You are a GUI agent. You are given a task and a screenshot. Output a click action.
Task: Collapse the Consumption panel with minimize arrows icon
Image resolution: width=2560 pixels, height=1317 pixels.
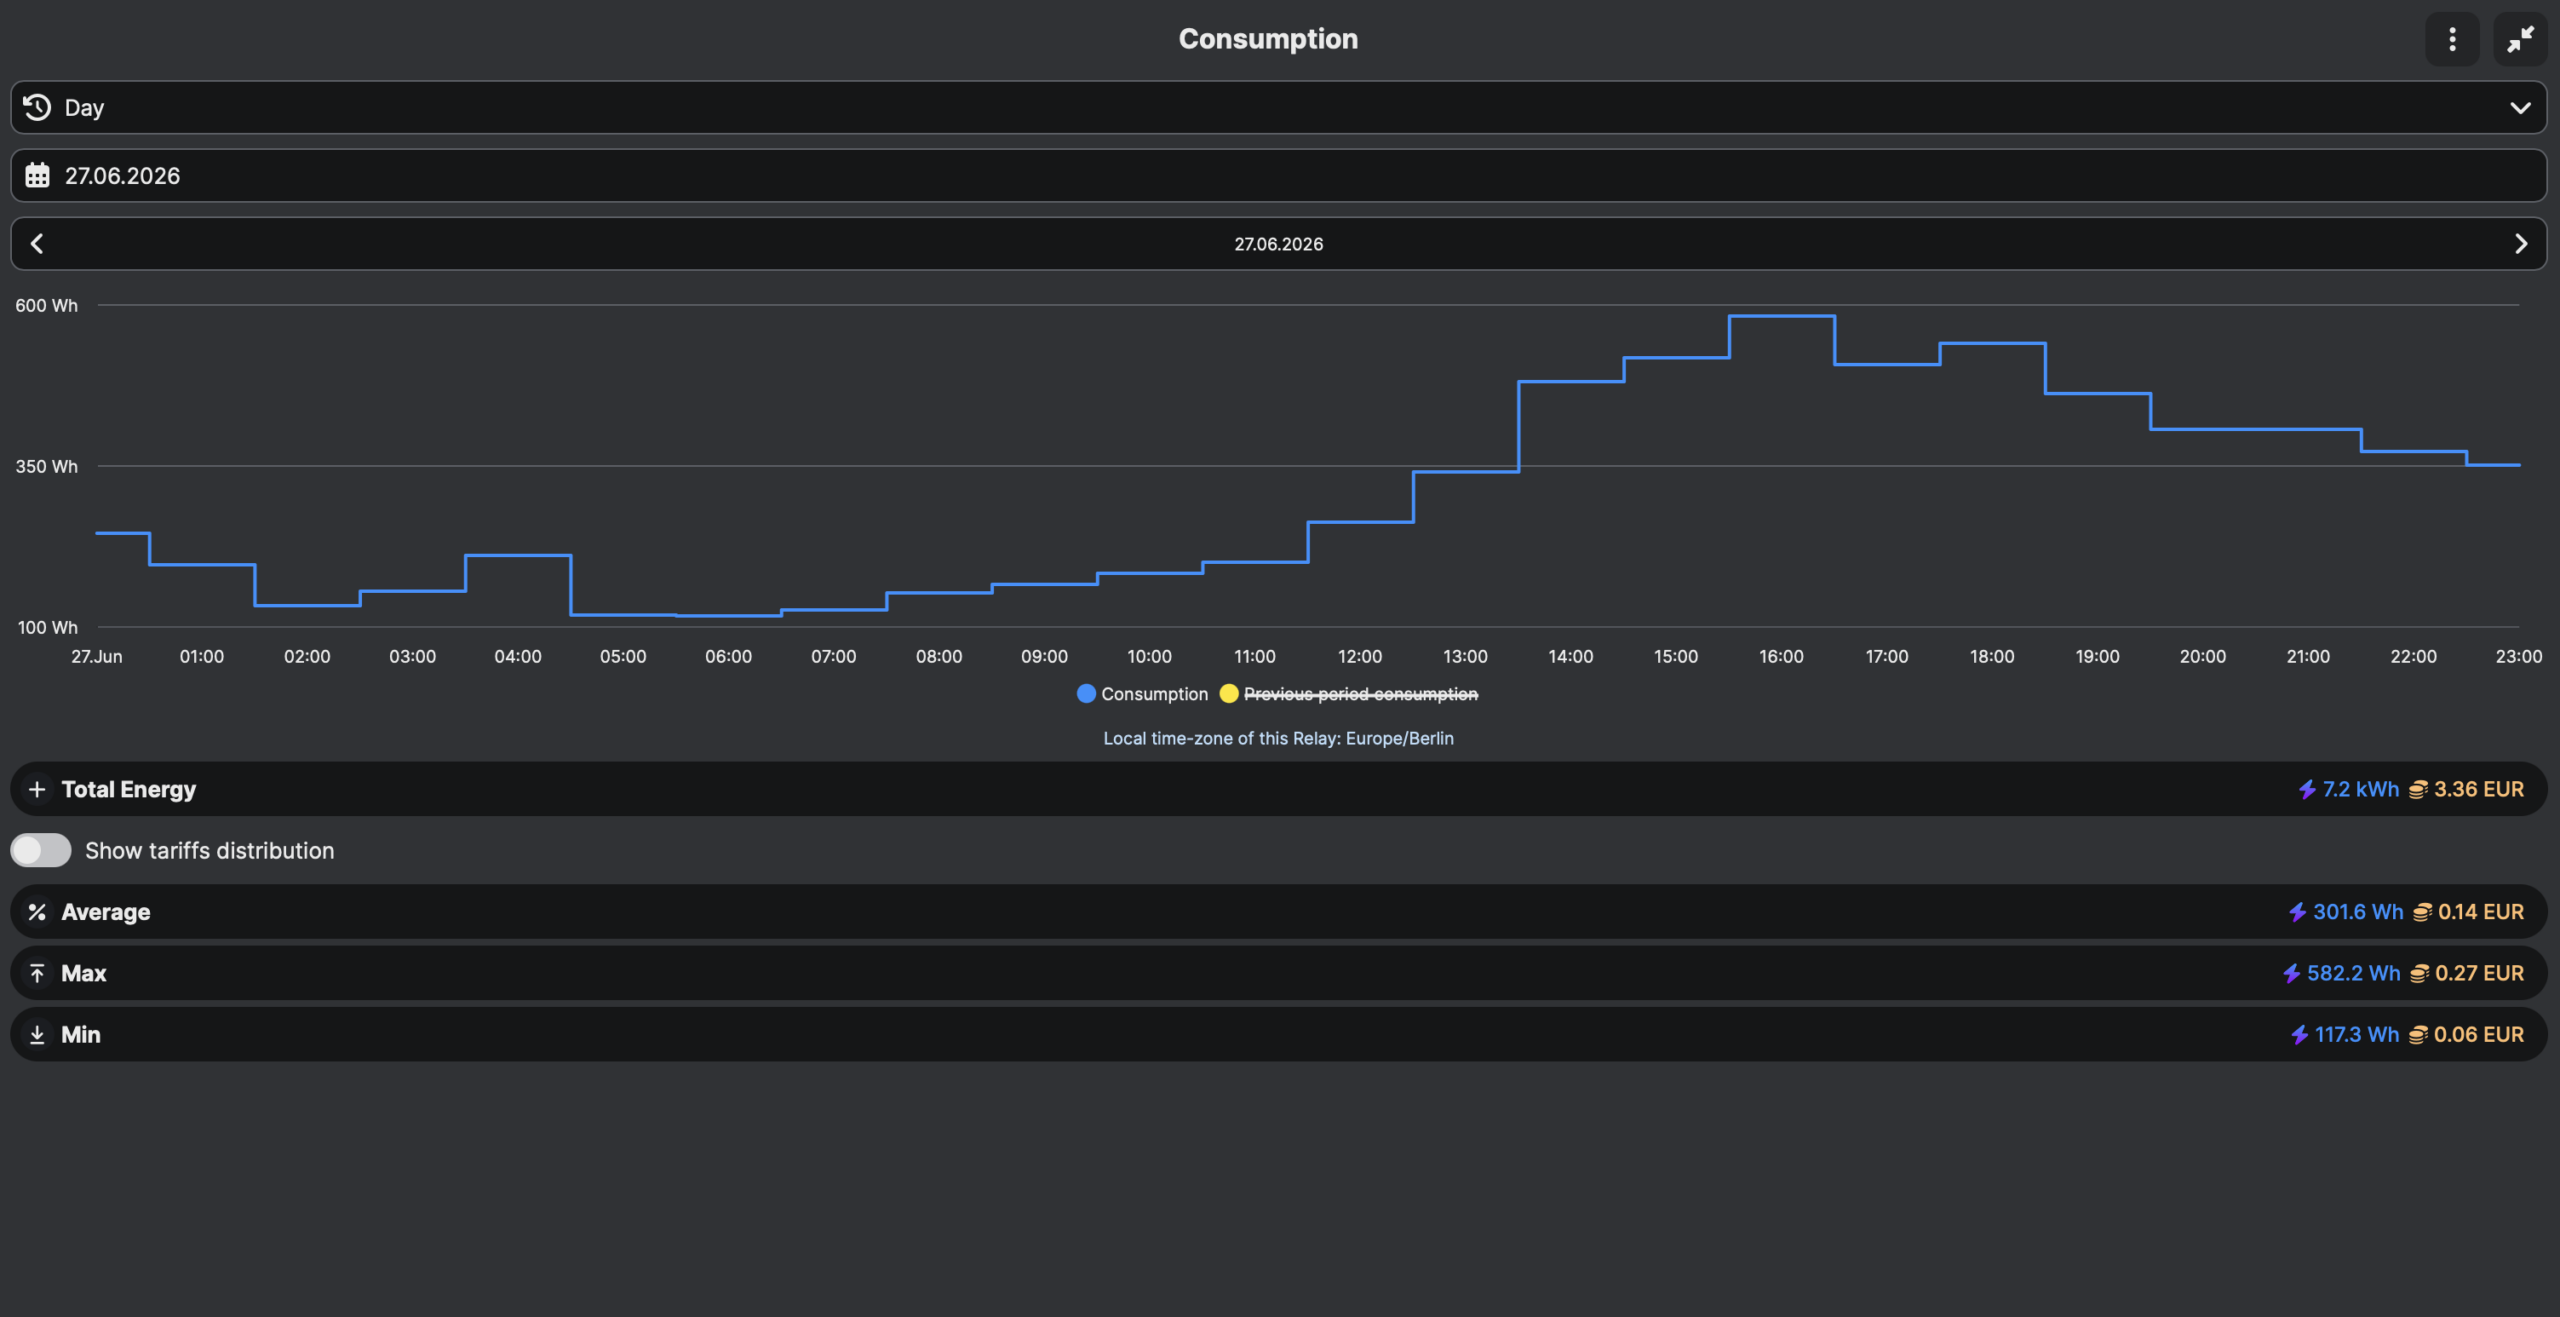(x=2520, y=39)
